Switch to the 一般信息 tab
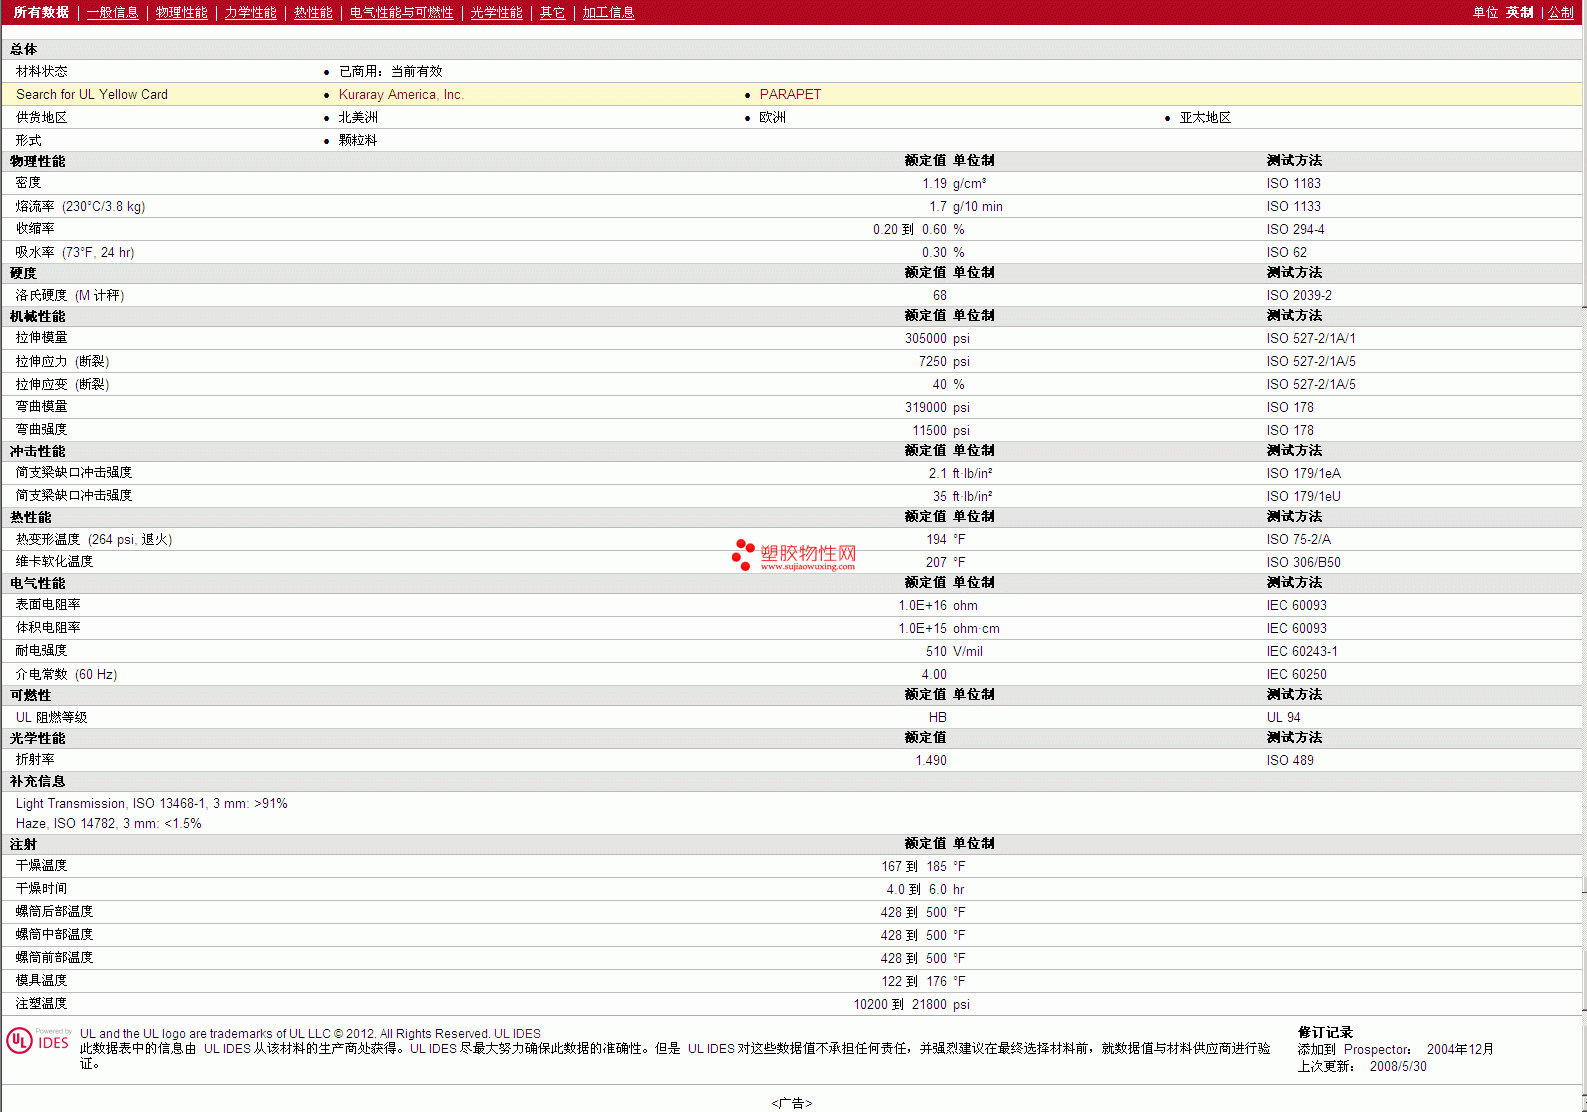 113,12
